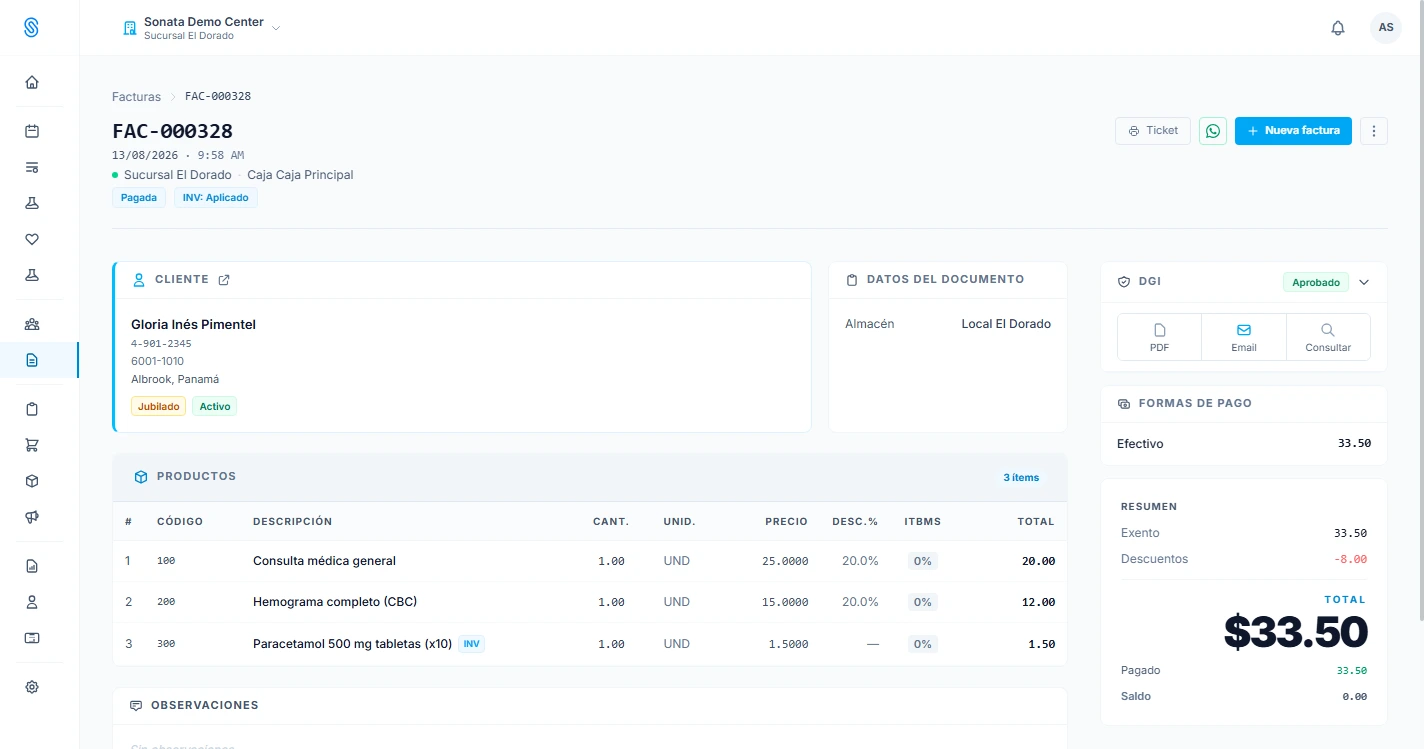Download the DGI PDF
This screenshot has height=749, width=1424.
[1159, 337]
